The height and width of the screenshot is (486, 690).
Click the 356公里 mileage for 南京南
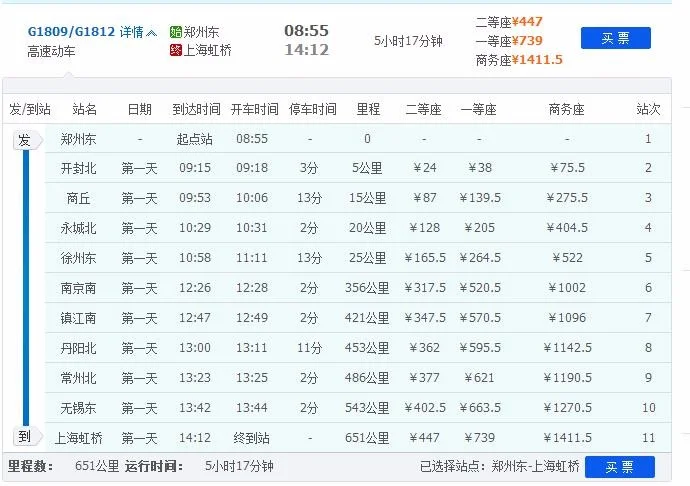click(x=367, y=288)
